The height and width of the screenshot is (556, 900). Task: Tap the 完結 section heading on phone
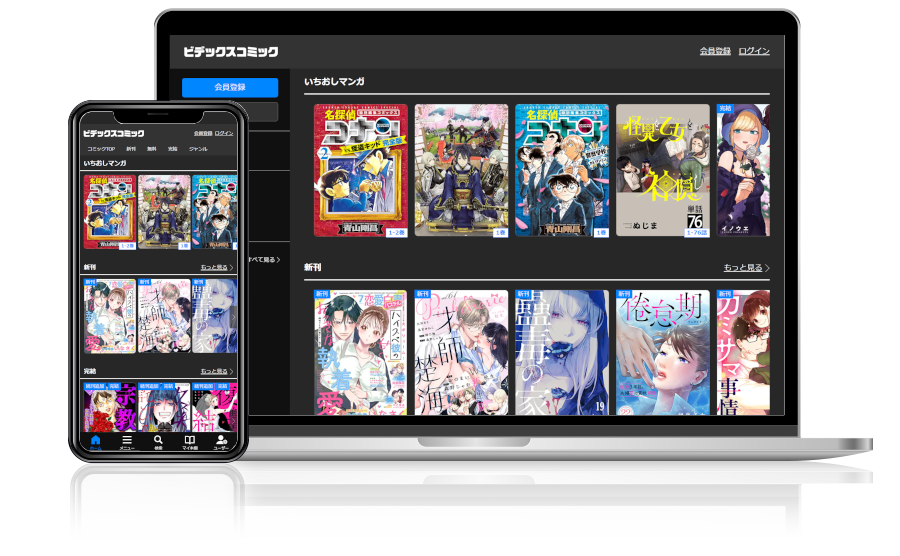90,372
